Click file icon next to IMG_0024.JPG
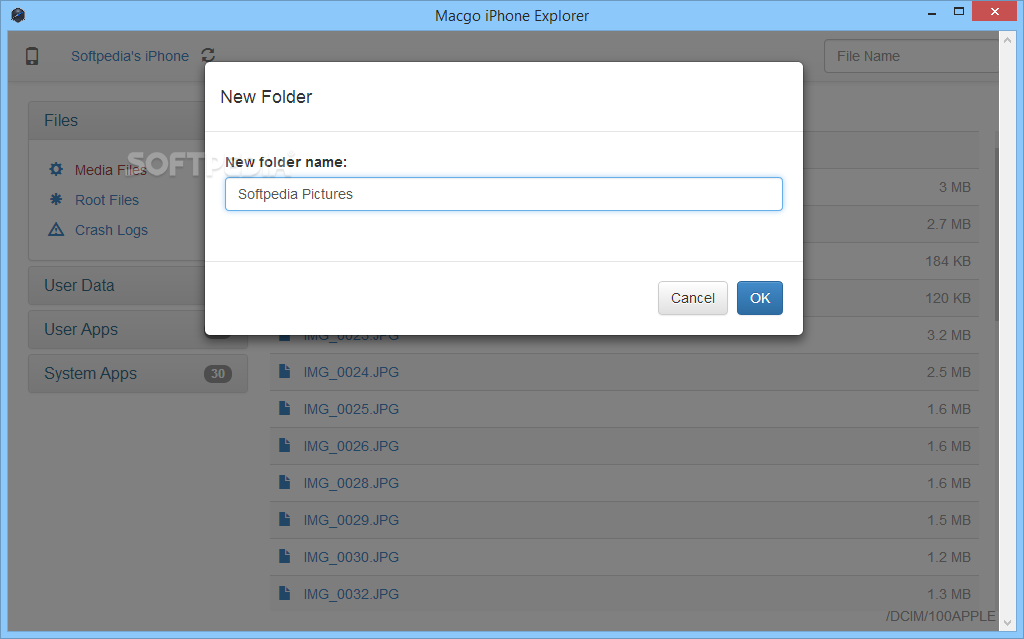Screen dimensions: 1024x639 285,371
